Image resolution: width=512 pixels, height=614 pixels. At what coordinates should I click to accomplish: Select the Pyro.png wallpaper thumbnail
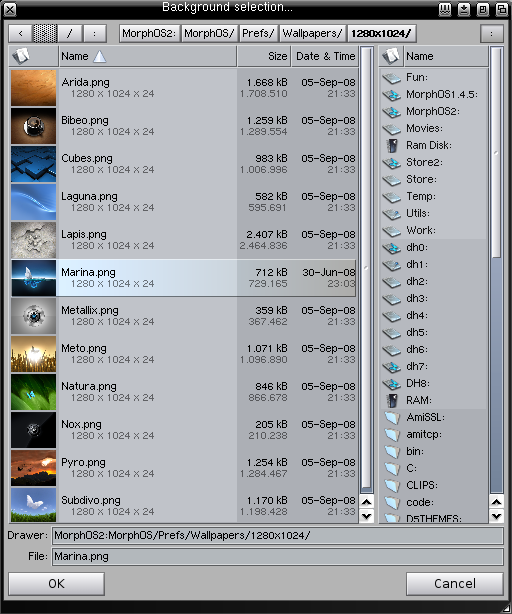(x=34, y=468)
